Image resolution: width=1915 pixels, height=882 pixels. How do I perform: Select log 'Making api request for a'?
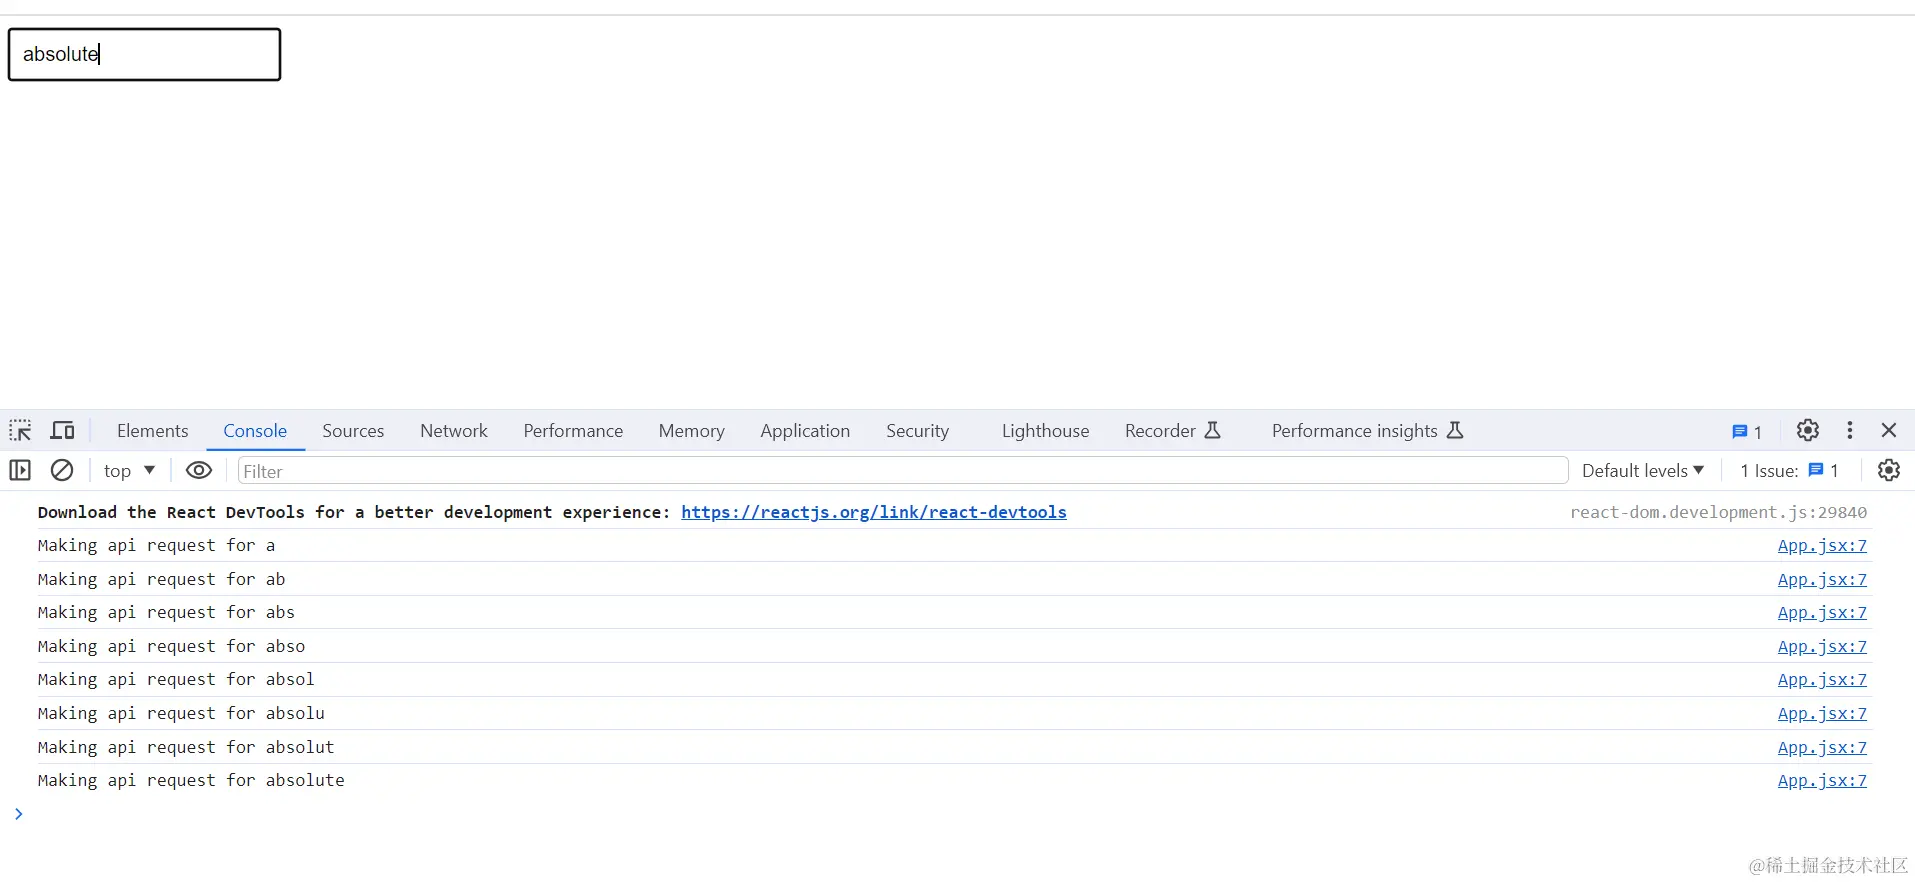(x=156, y=546)
